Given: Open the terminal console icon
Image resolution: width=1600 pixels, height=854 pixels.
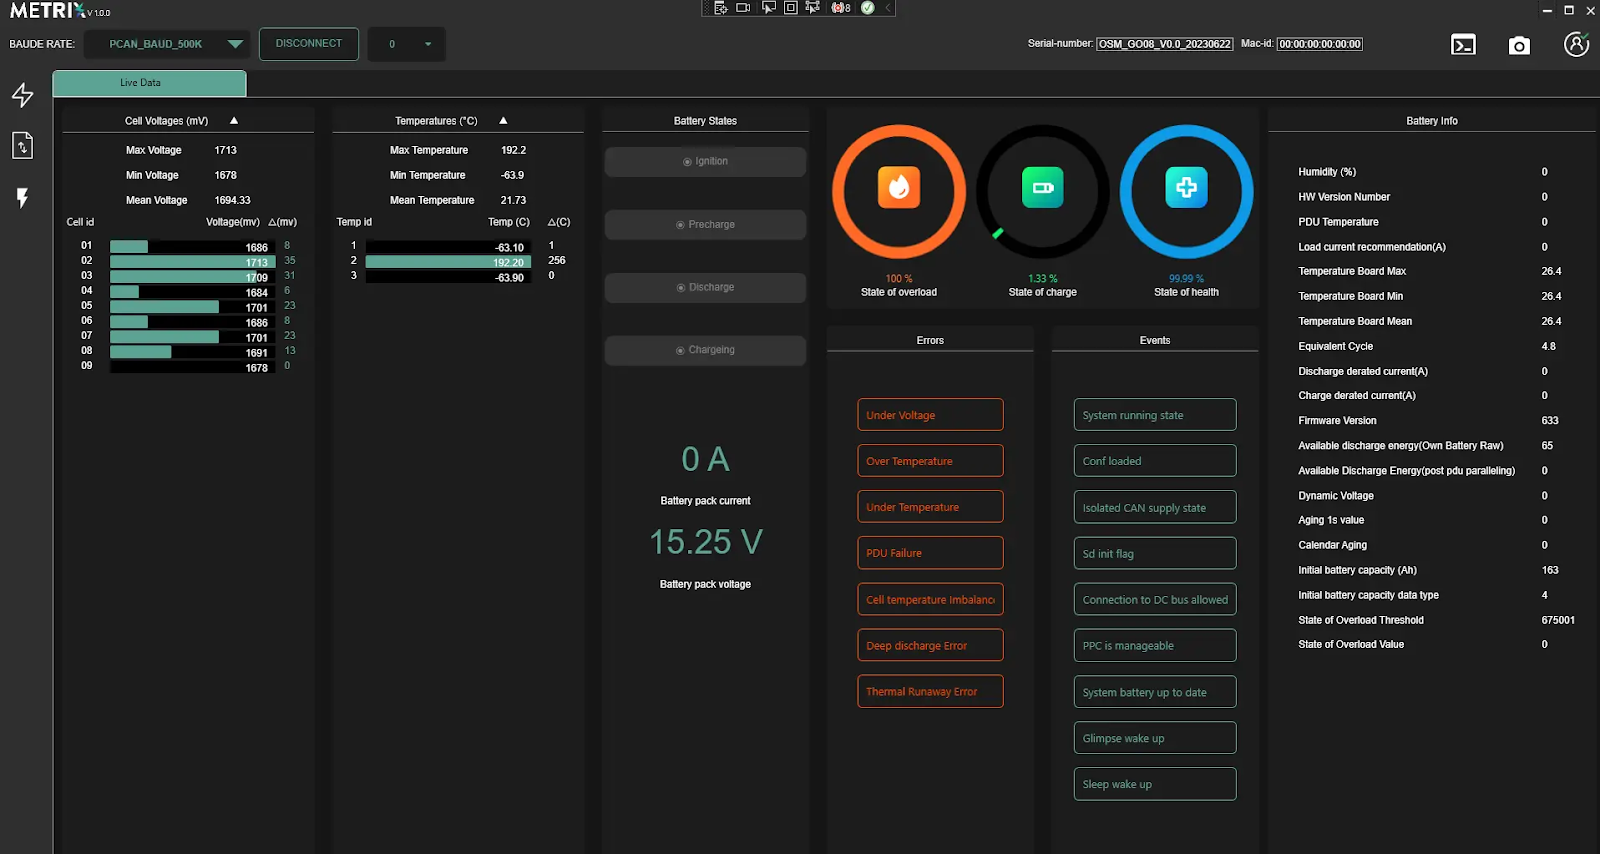Looking at the screenshot, I should (x=1463, y=45).
